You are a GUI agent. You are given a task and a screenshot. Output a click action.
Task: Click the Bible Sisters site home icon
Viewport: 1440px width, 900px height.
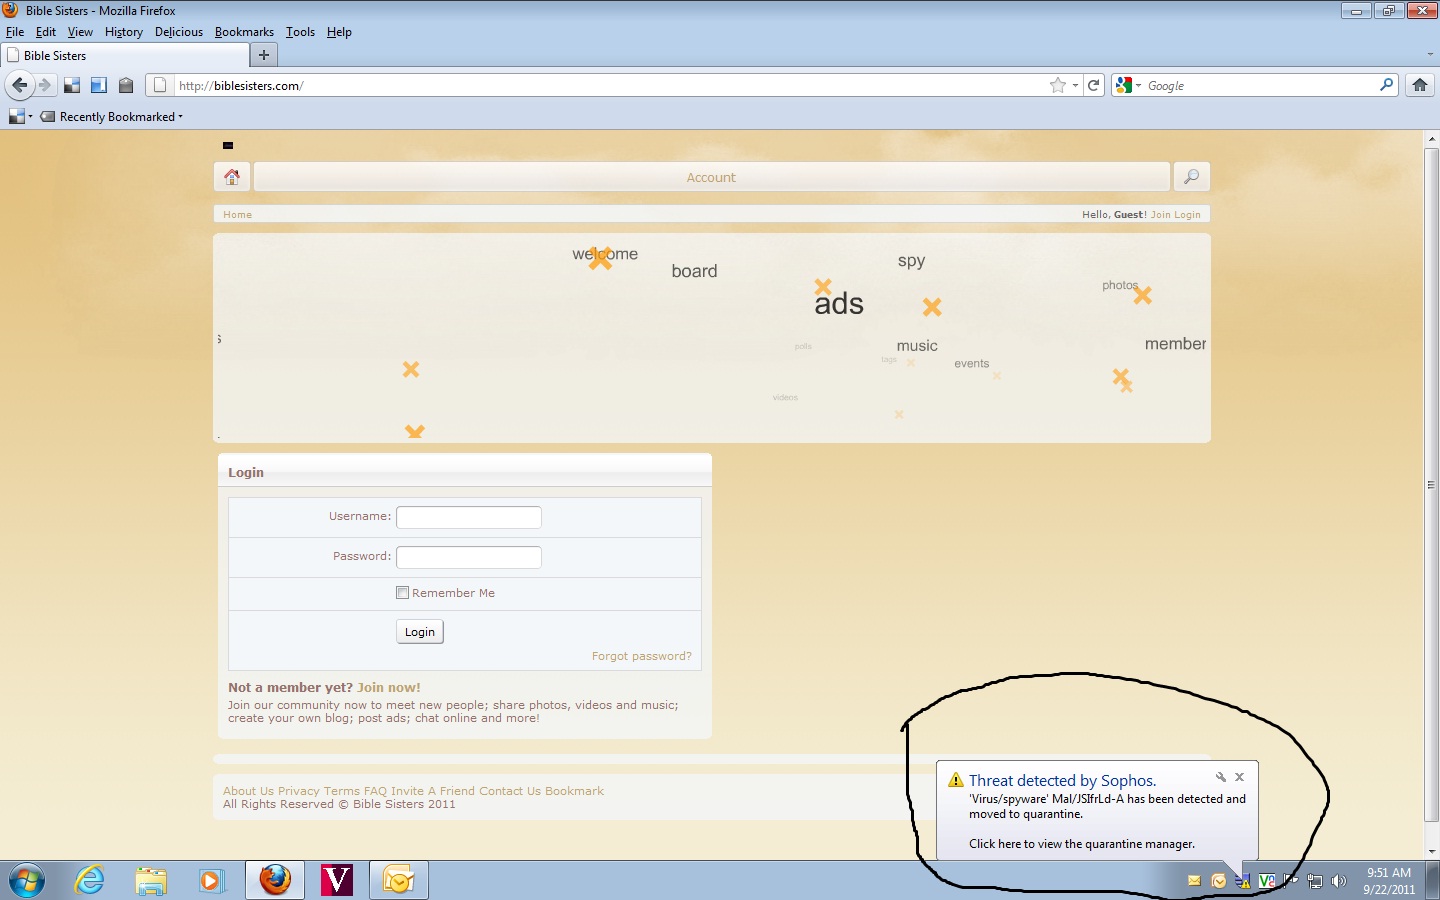[x=232, y=177]
